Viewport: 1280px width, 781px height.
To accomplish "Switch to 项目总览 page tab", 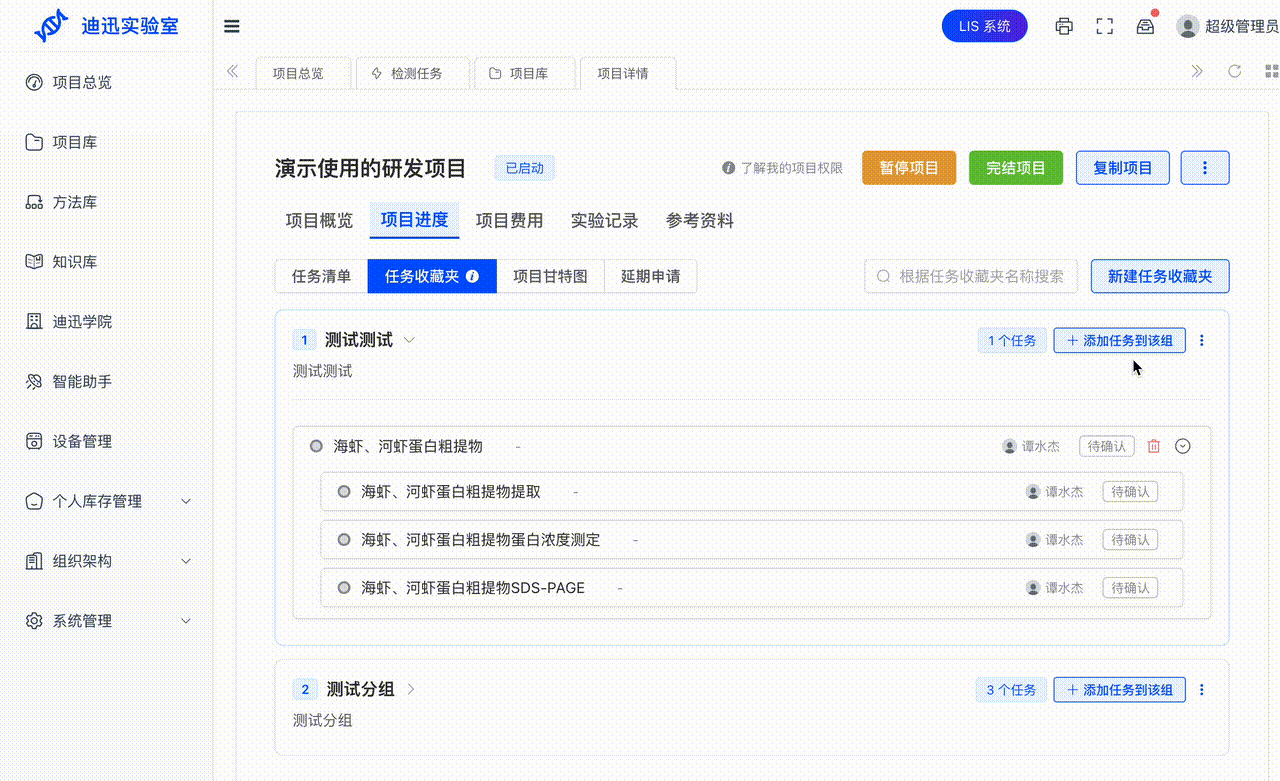I will click(x=303, y=73).
